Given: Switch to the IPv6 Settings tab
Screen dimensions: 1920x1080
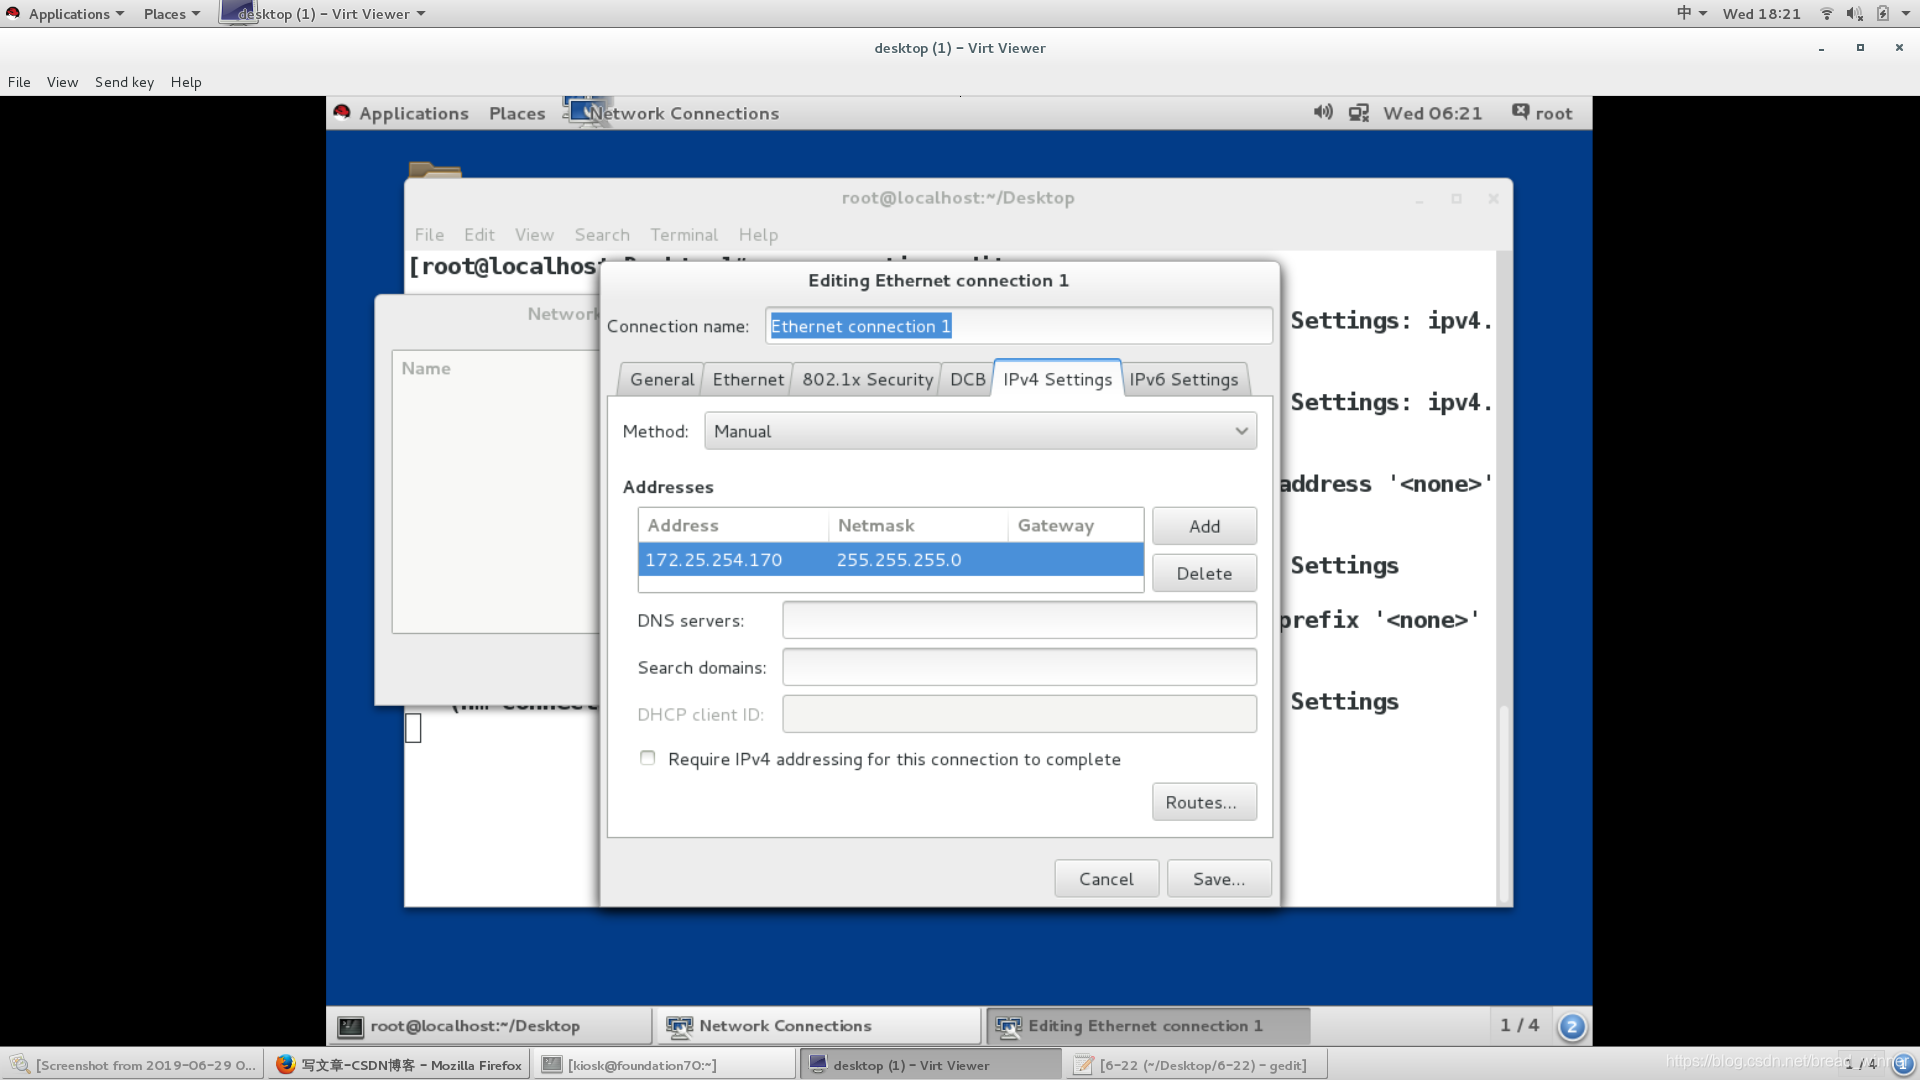Looking at the screenshot, I should pyautogui.click(x=1184, y=379).
